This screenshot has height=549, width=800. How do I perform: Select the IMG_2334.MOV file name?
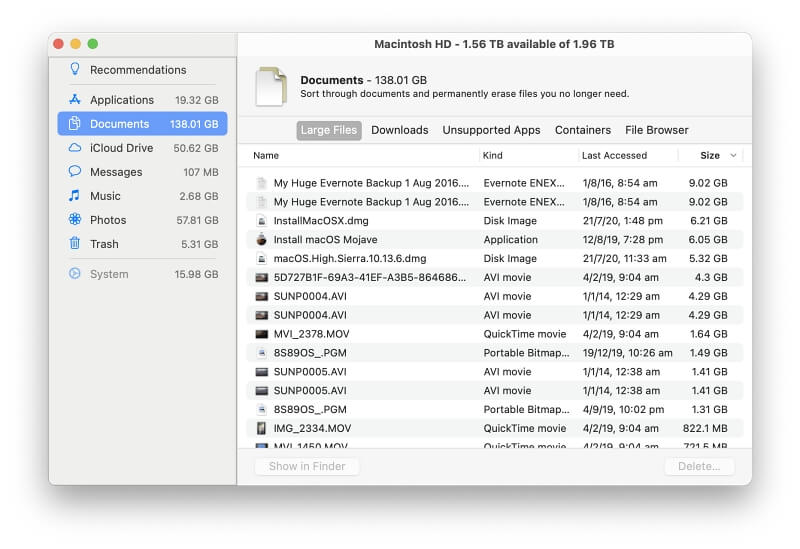[x=312, y=428]
